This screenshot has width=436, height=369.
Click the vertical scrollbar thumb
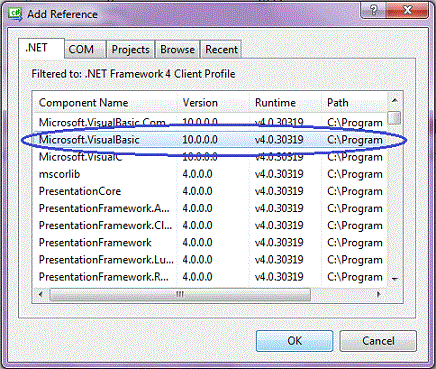click(395, 118)
